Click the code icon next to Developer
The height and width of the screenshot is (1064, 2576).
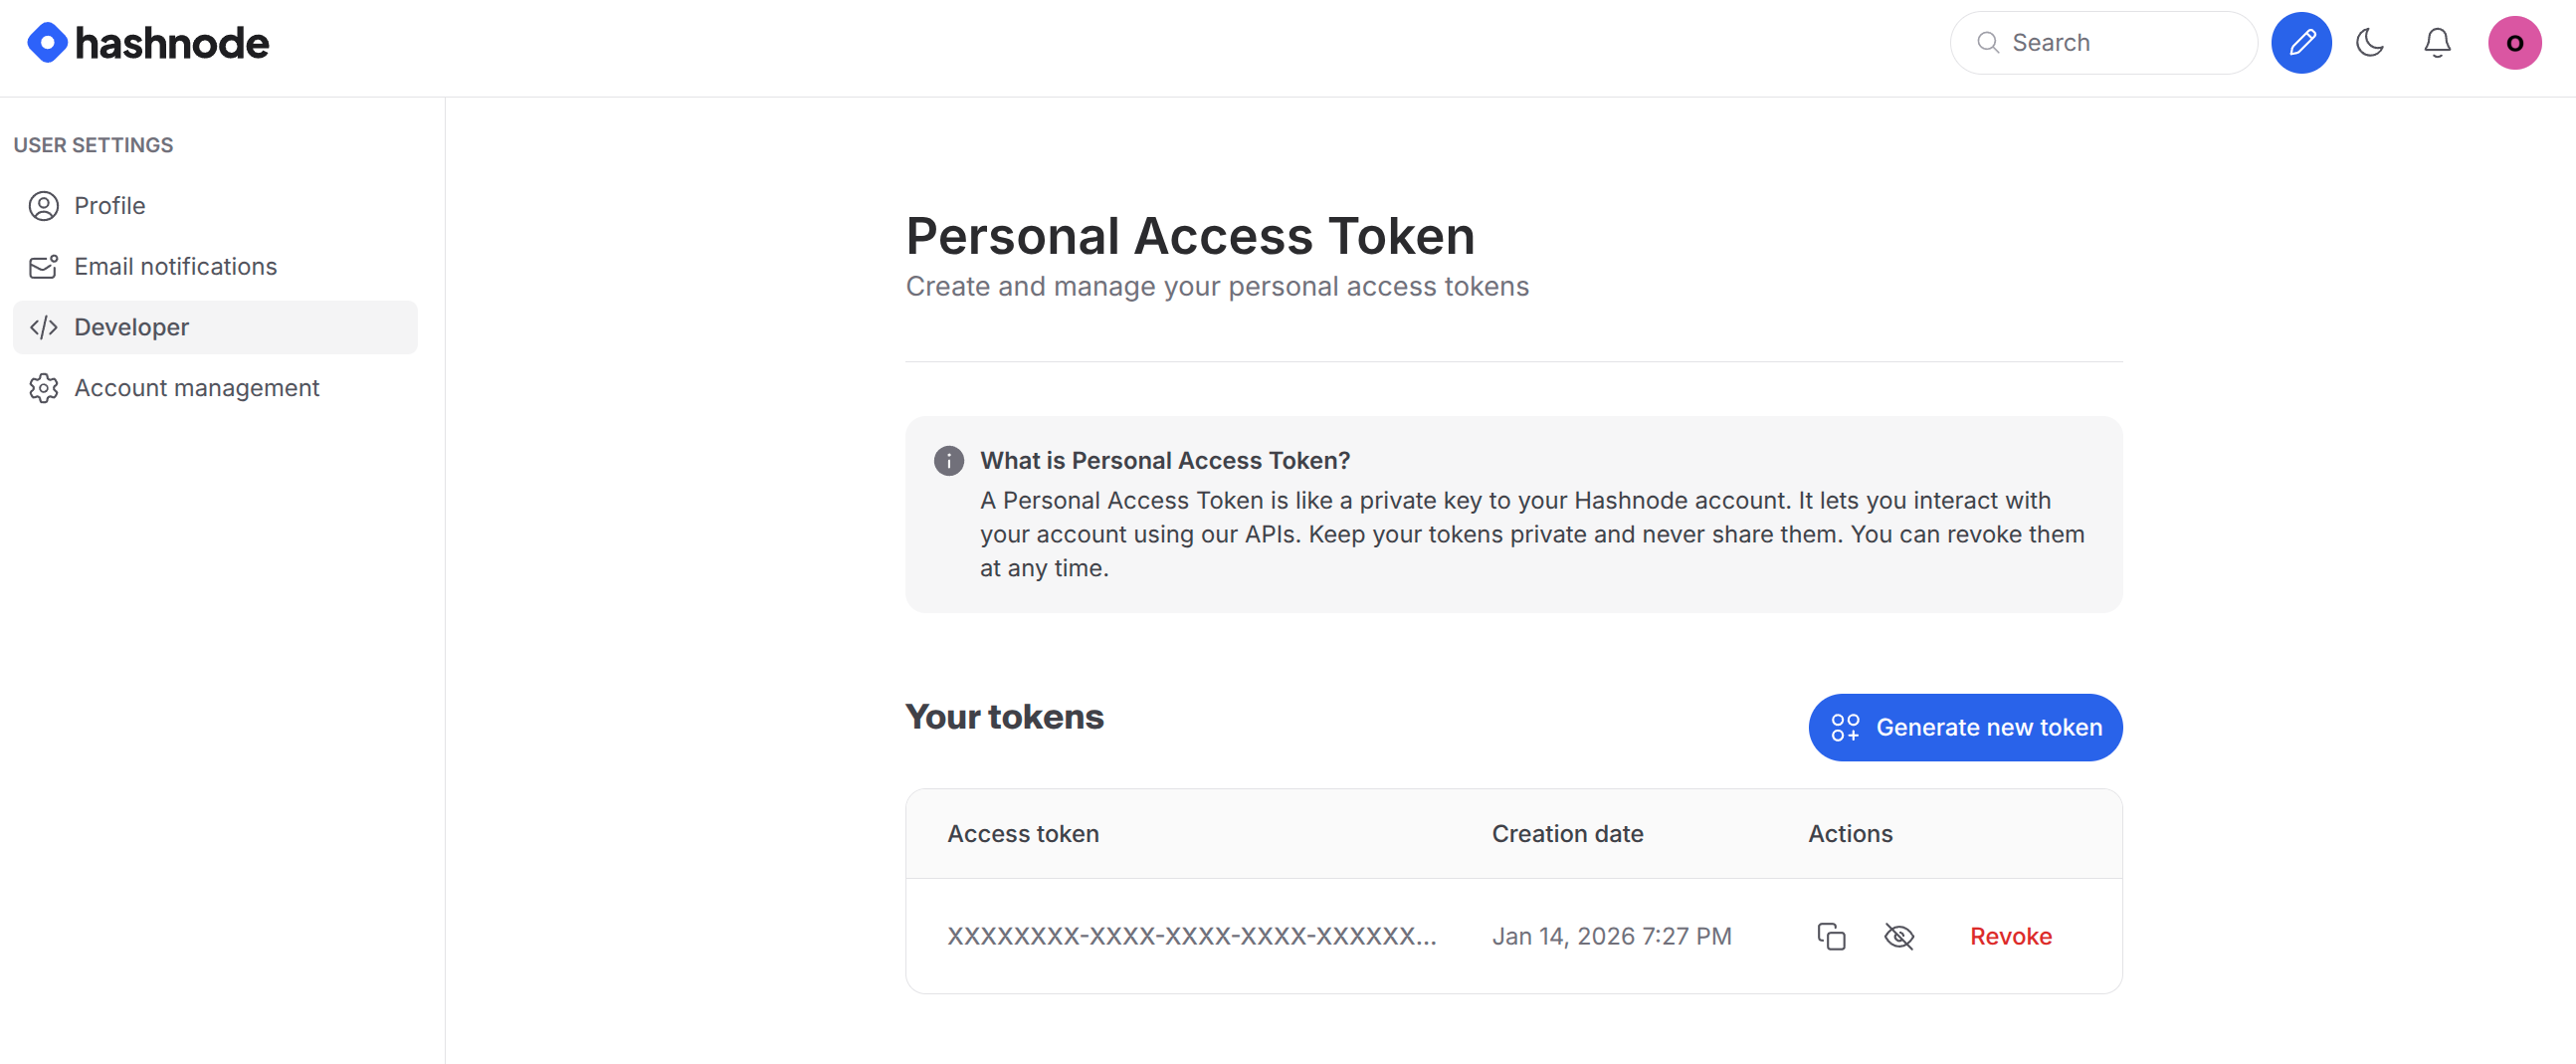pos(43,327)
